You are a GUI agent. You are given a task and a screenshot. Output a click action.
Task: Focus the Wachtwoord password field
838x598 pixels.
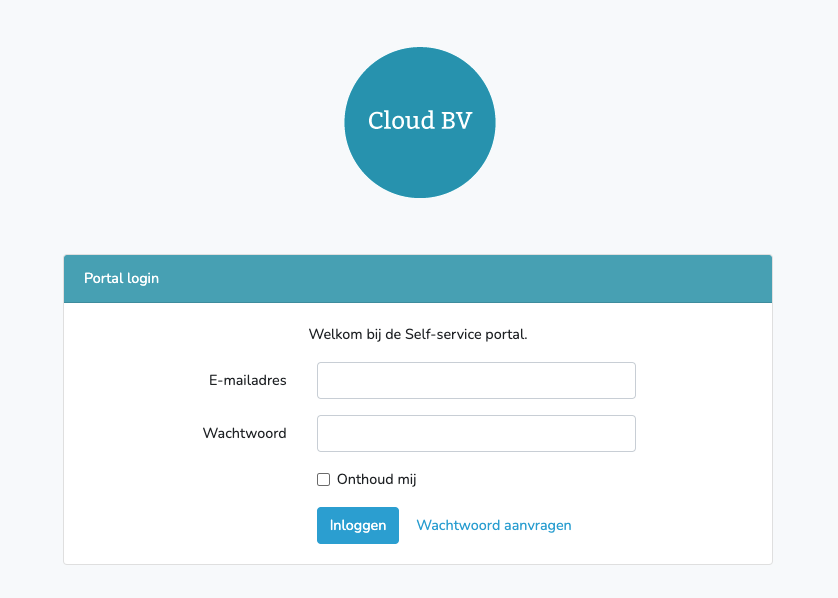point(476,433)
